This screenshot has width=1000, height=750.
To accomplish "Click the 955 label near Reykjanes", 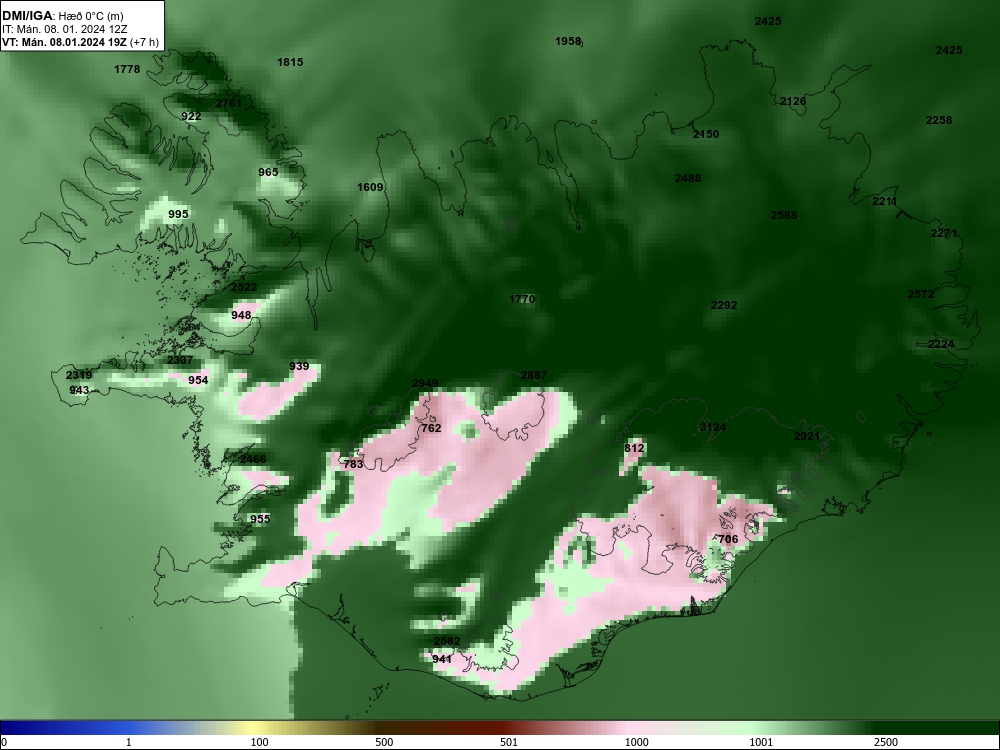I will pyautogui.click(x=260, y=518).
